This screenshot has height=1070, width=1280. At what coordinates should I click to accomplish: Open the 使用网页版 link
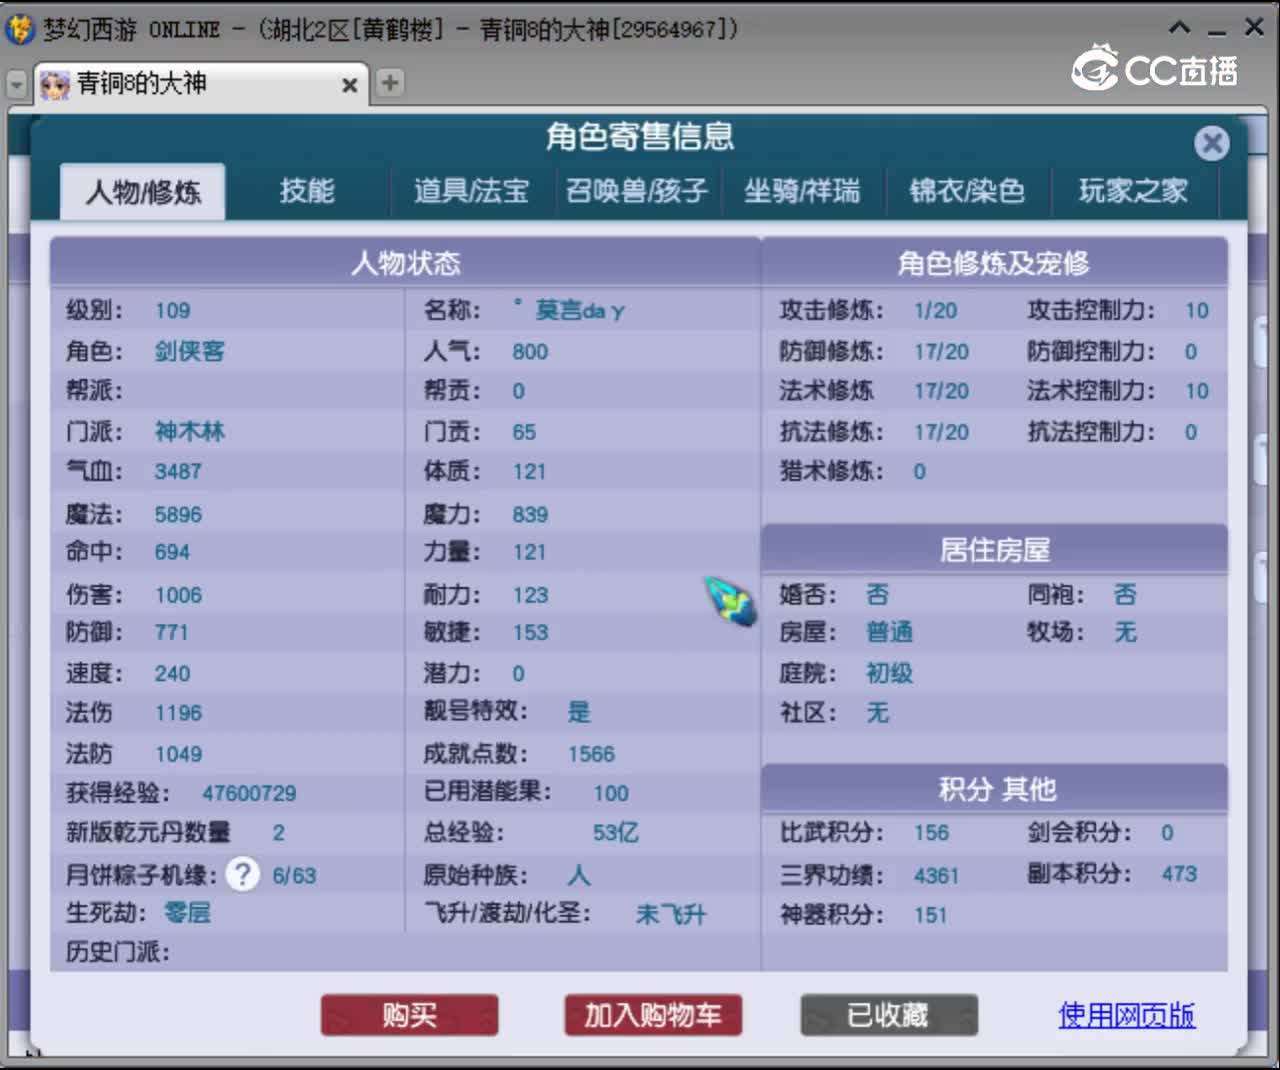1127,1015
